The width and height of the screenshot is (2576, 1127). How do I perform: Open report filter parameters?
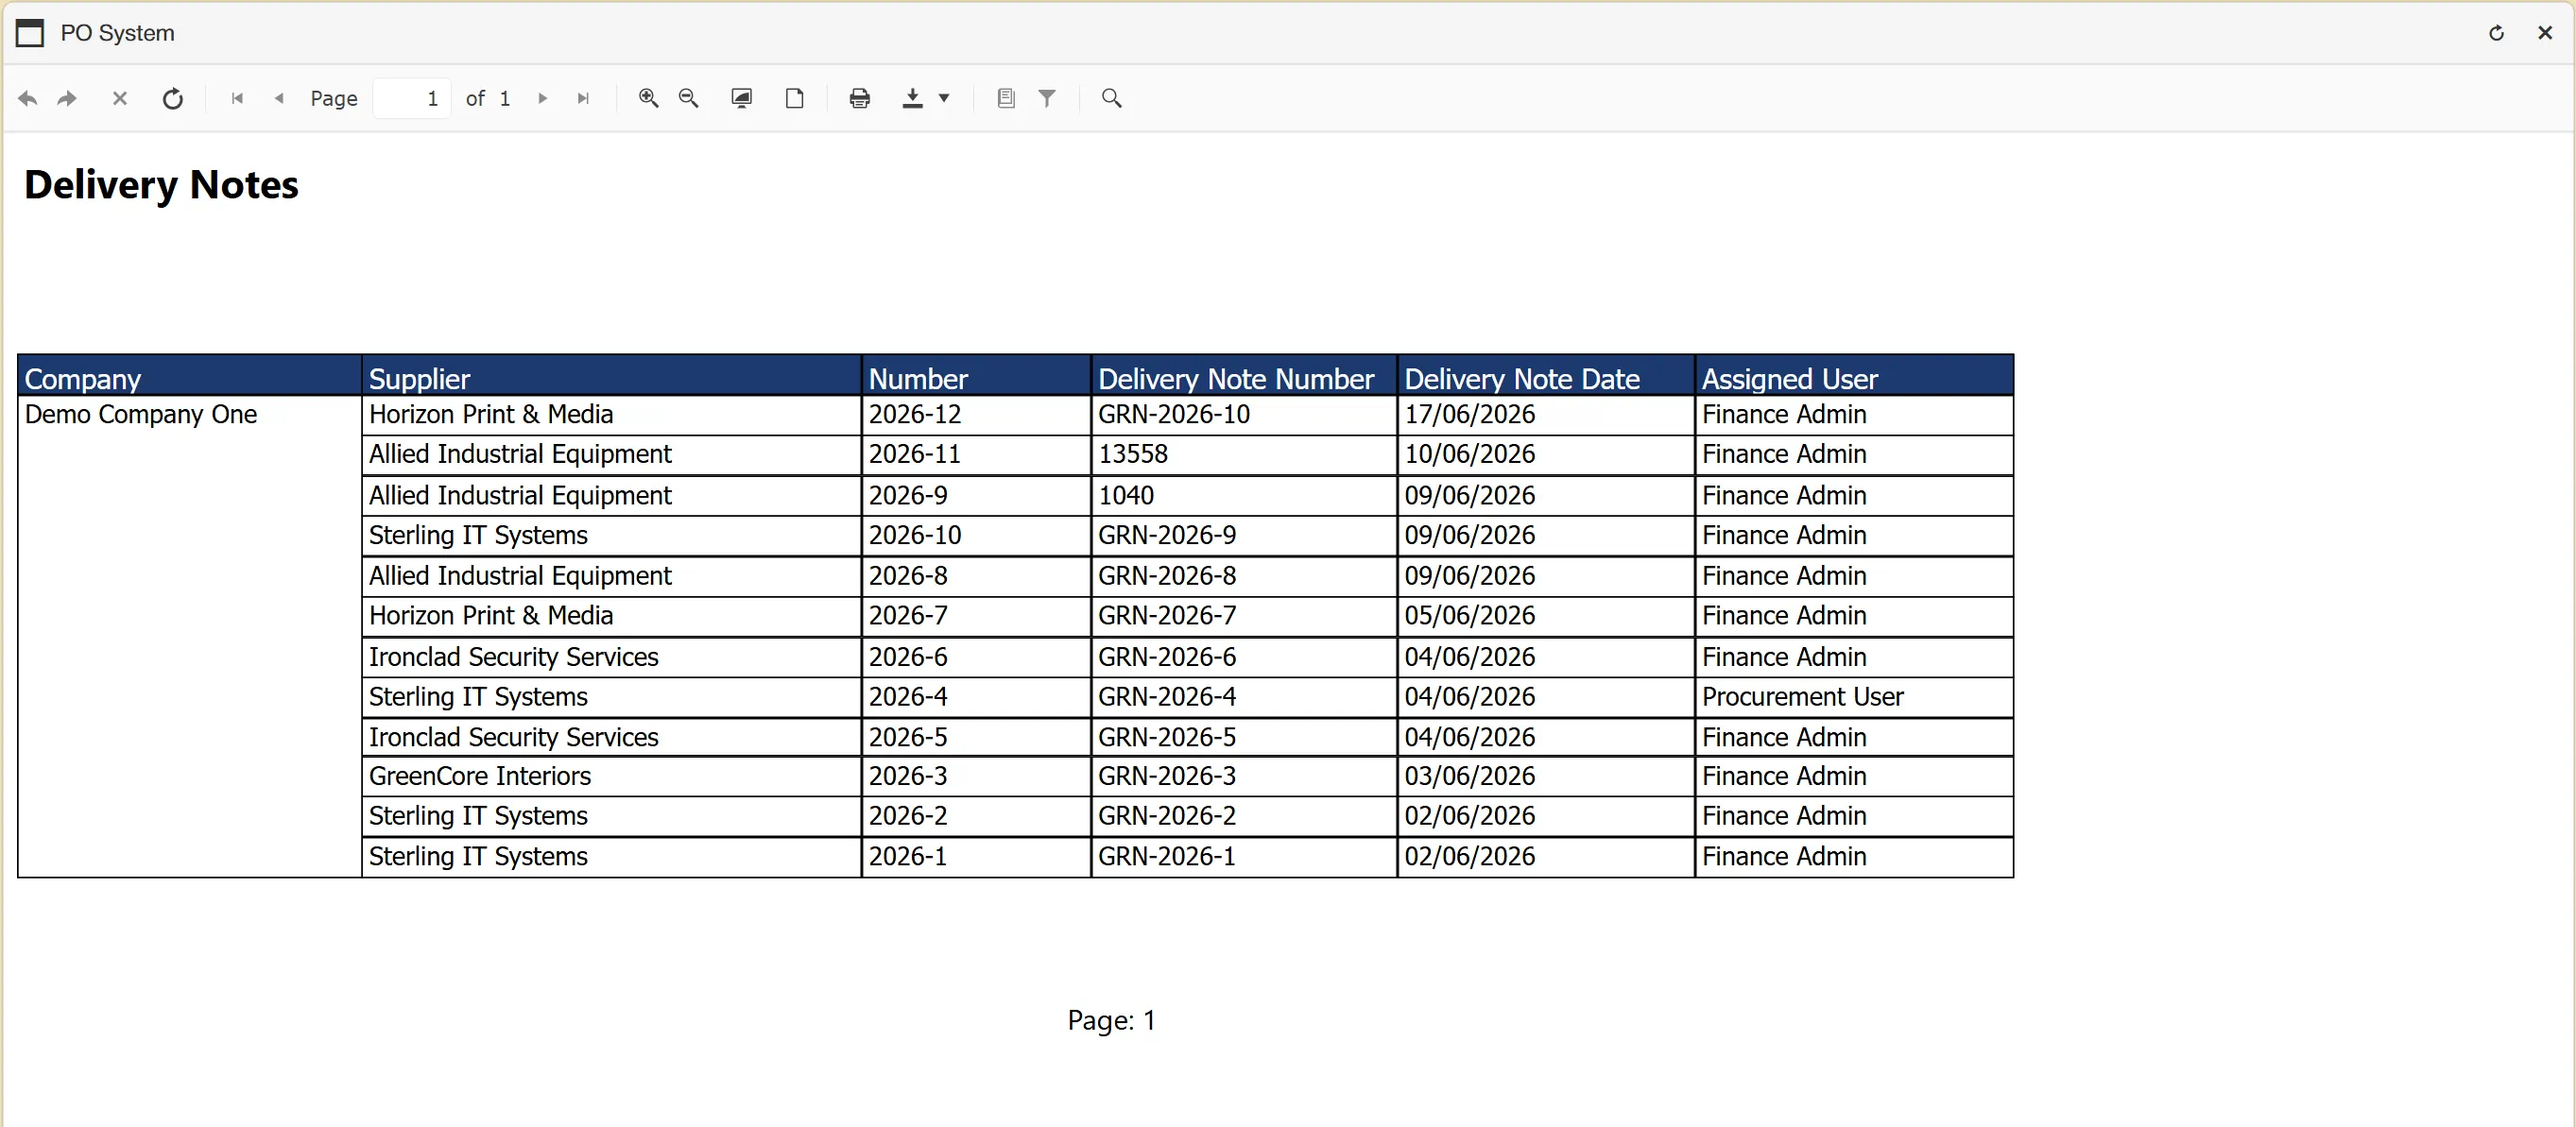[1047, 98]
